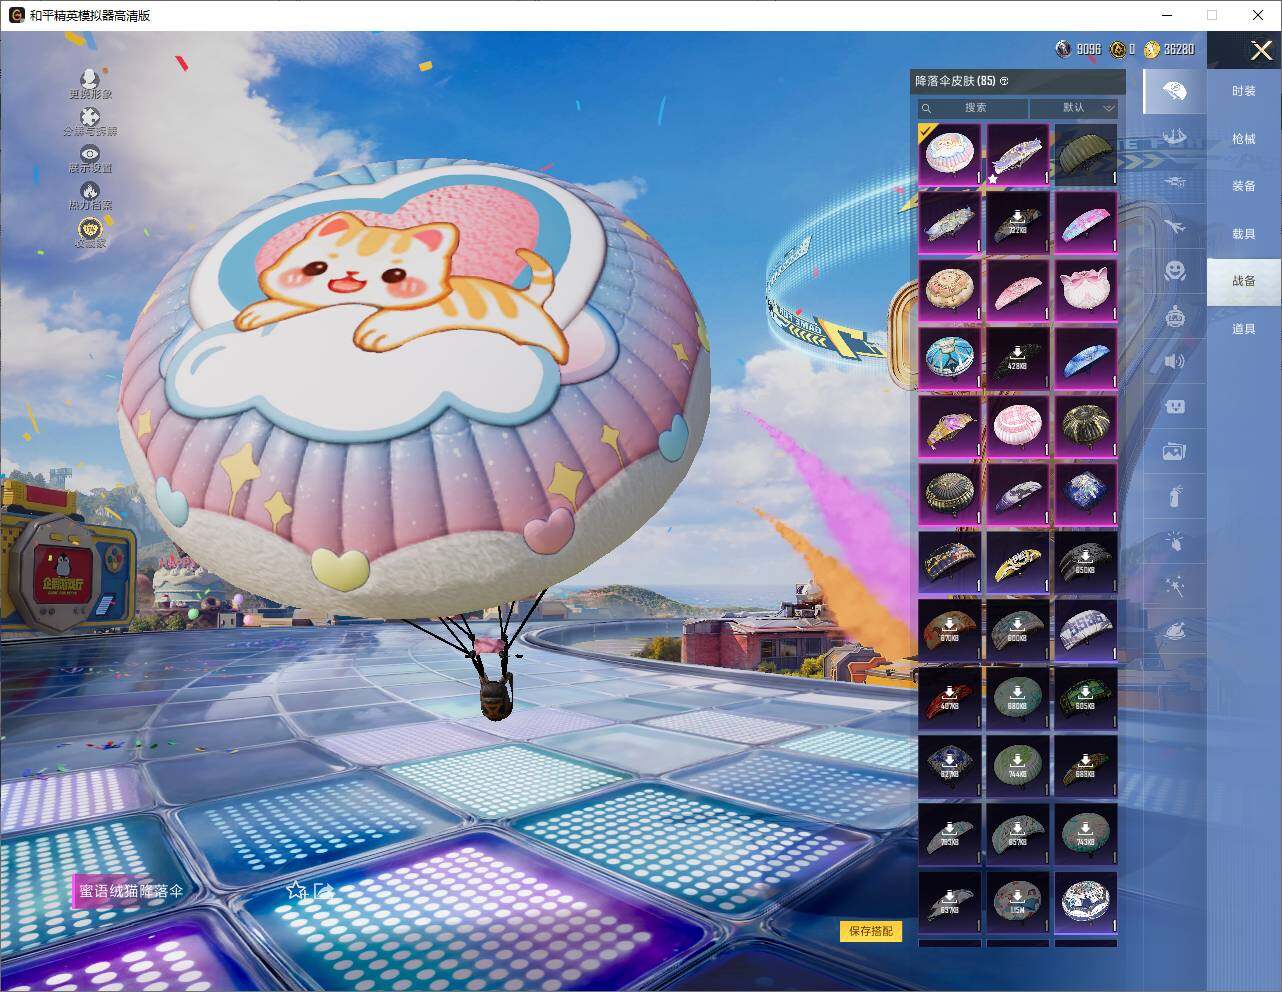This screenshot has height=992, width=1282.
Task: Download the 743KB parachute skin
Action: pos(1086,834)
